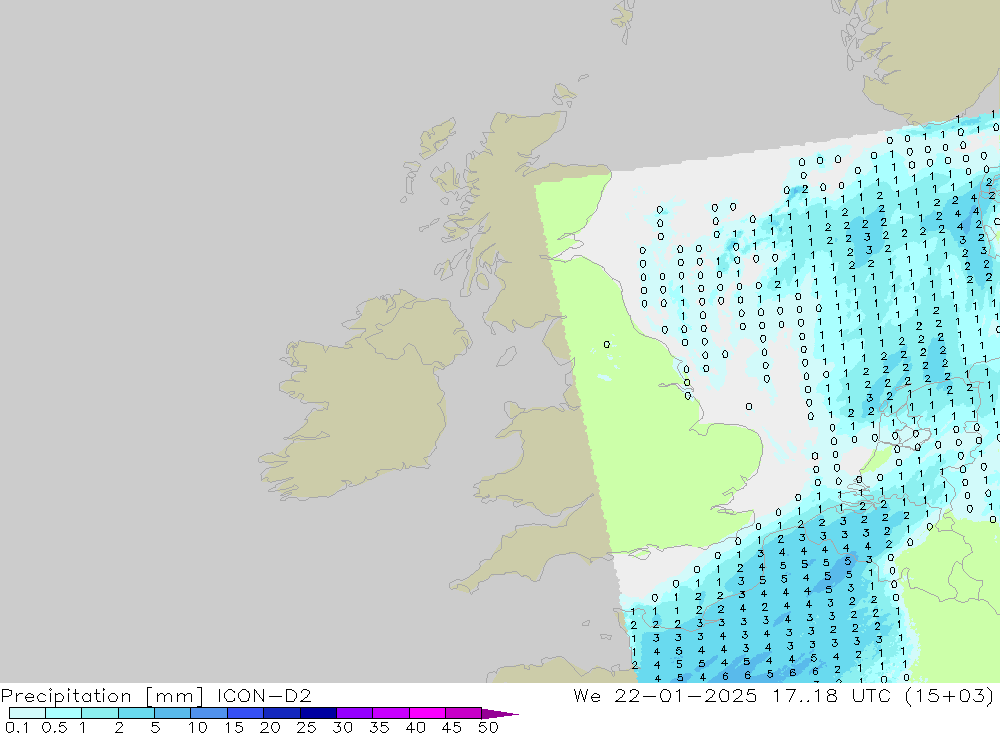
Task: Click the '45' legend scale label
Action: pos(452,727)
